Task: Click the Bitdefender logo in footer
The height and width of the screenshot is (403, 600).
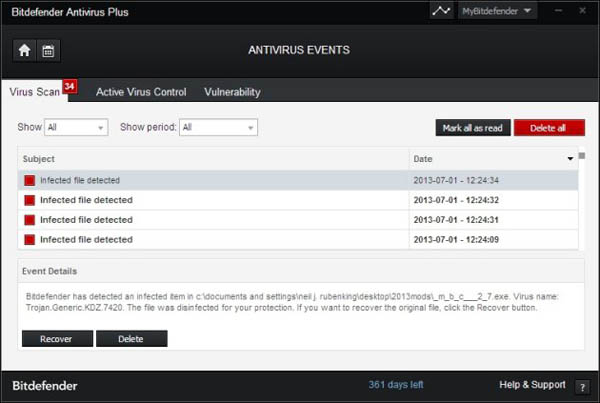Action: click(x=45, y=386)
